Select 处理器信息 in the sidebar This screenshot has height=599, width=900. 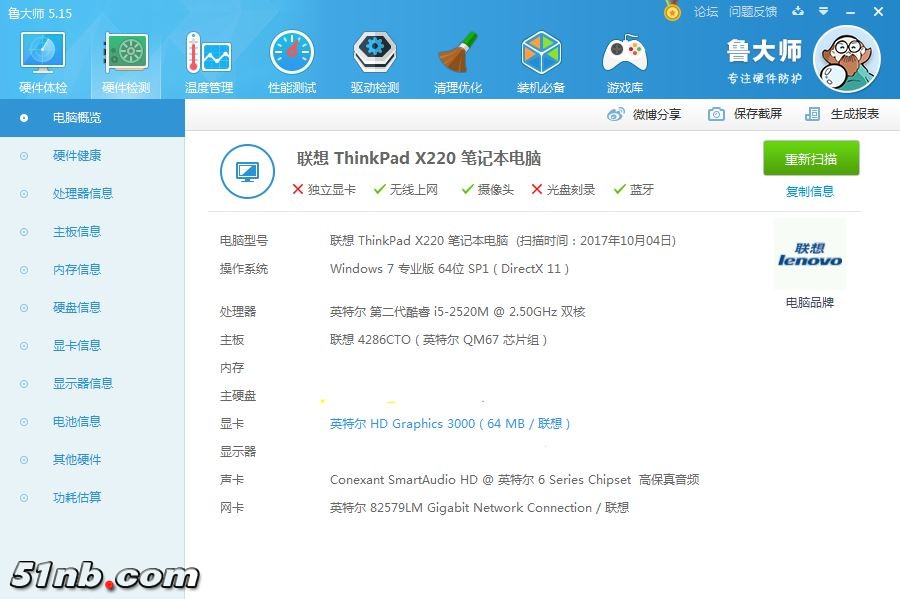[83, 194]
